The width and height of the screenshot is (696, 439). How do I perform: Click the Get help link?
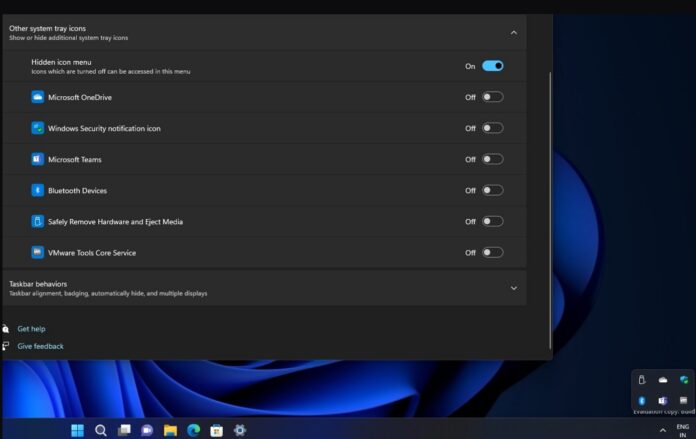(x=31, y=329)
